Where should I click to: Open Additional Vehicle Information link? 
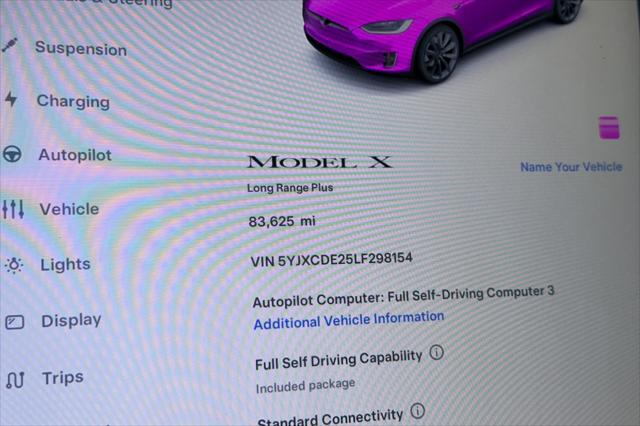(349, 320)
